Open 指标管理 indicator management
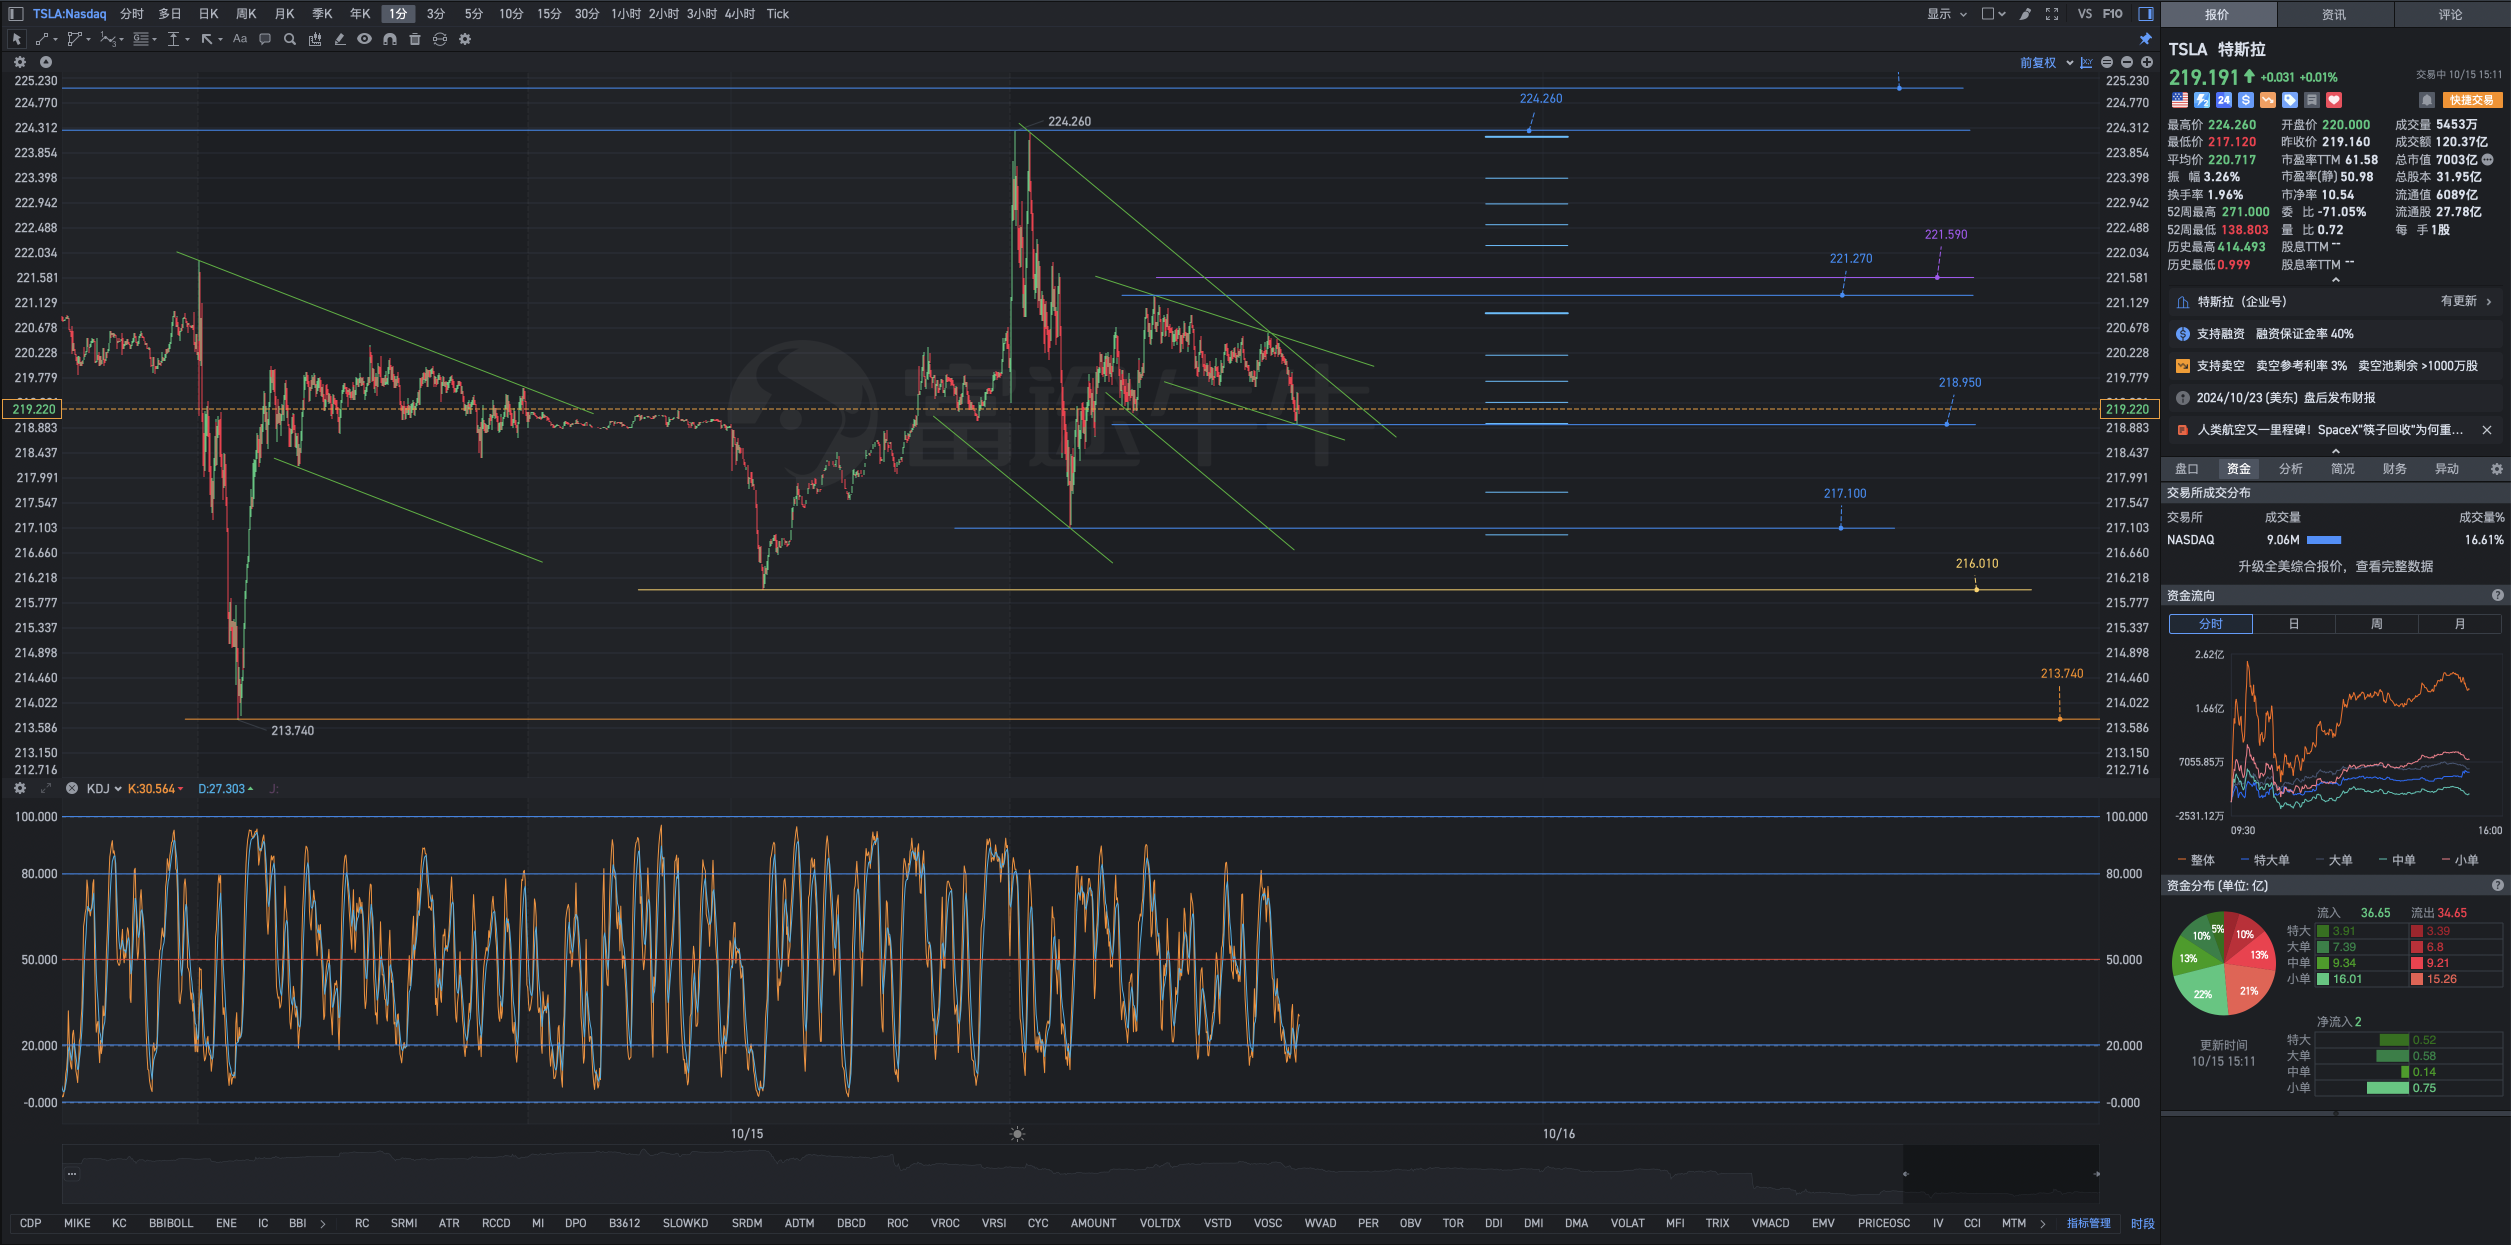Image resolution: width=2511 pixels, height=1245 pixels. pyautogui.click(x=2089, y=1223)
